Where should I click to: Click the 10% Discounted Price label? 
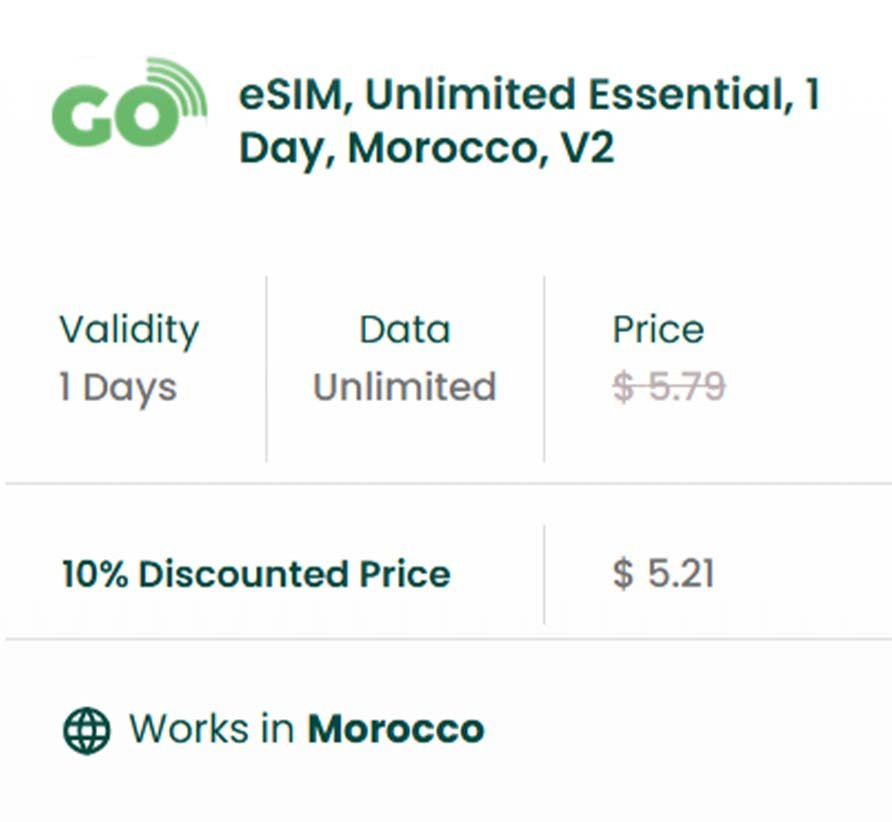[256, 574]
